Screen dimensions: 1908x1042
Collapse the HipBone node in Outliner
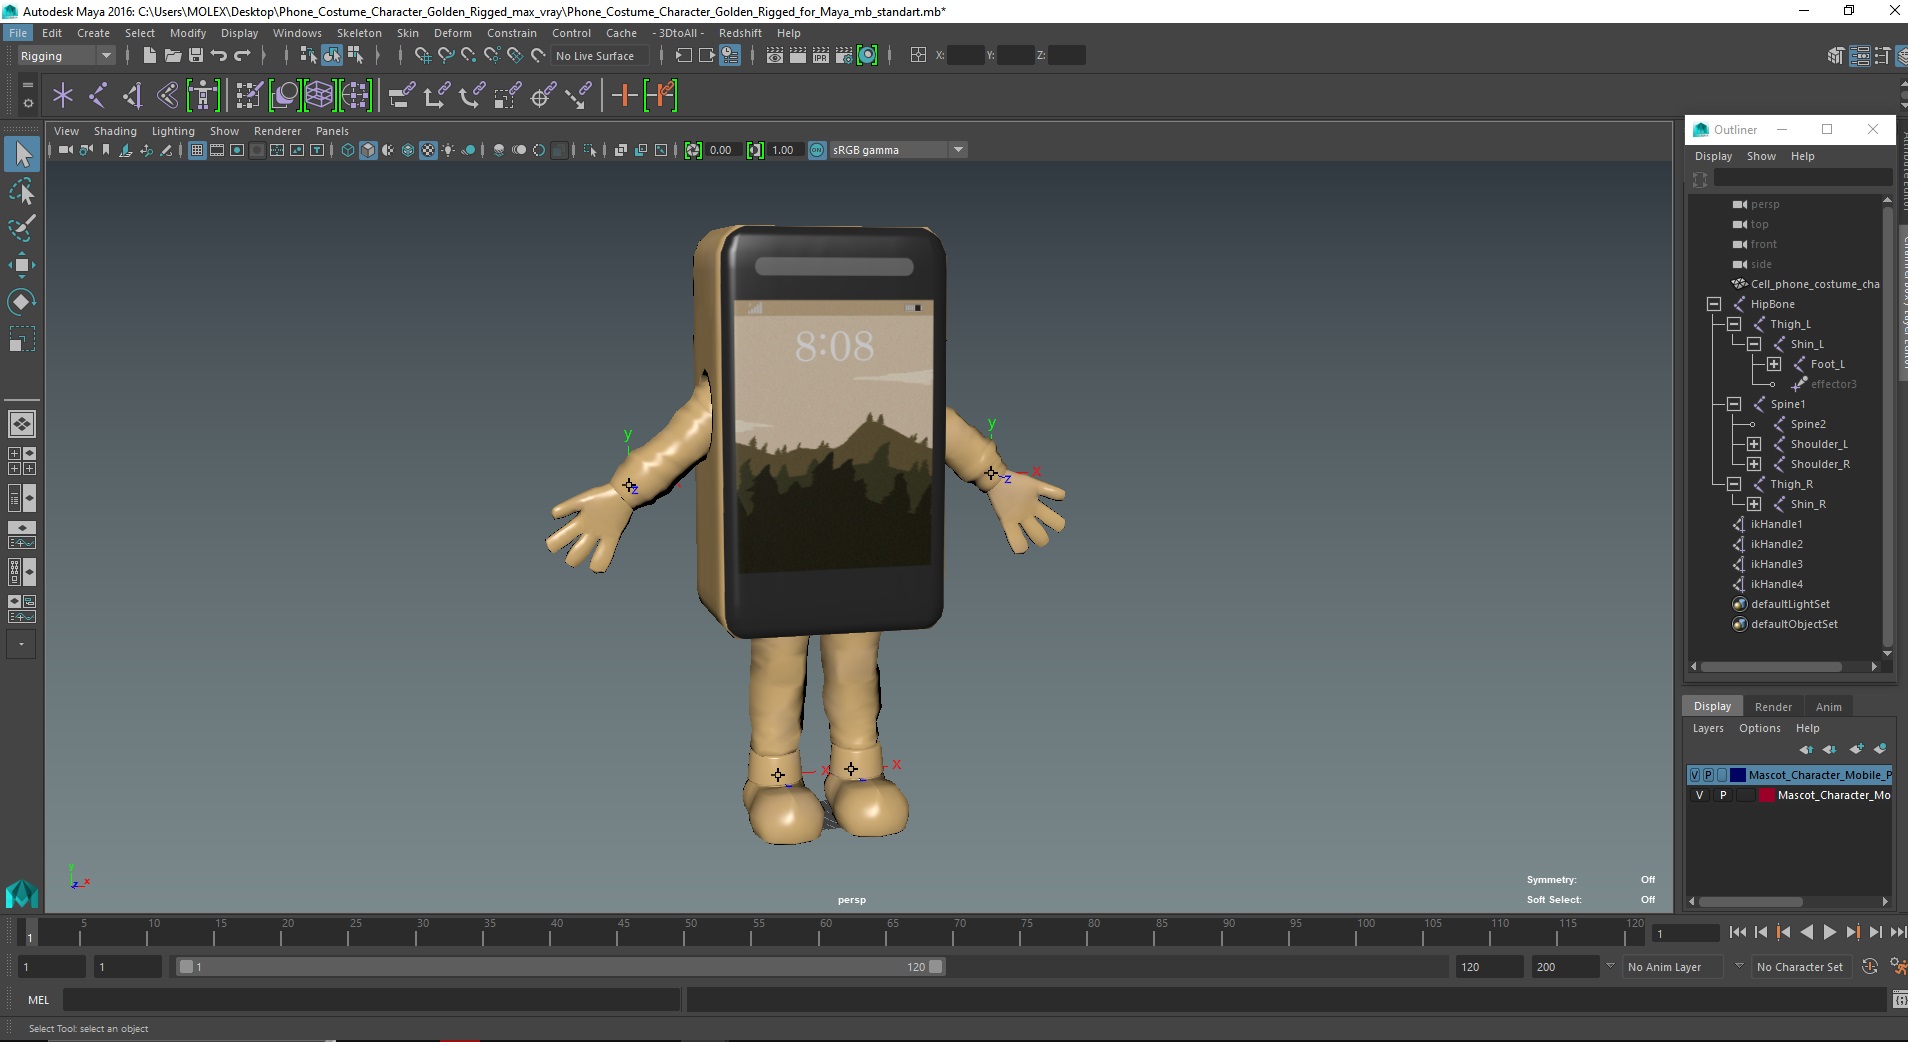(x=1714, y=304)
